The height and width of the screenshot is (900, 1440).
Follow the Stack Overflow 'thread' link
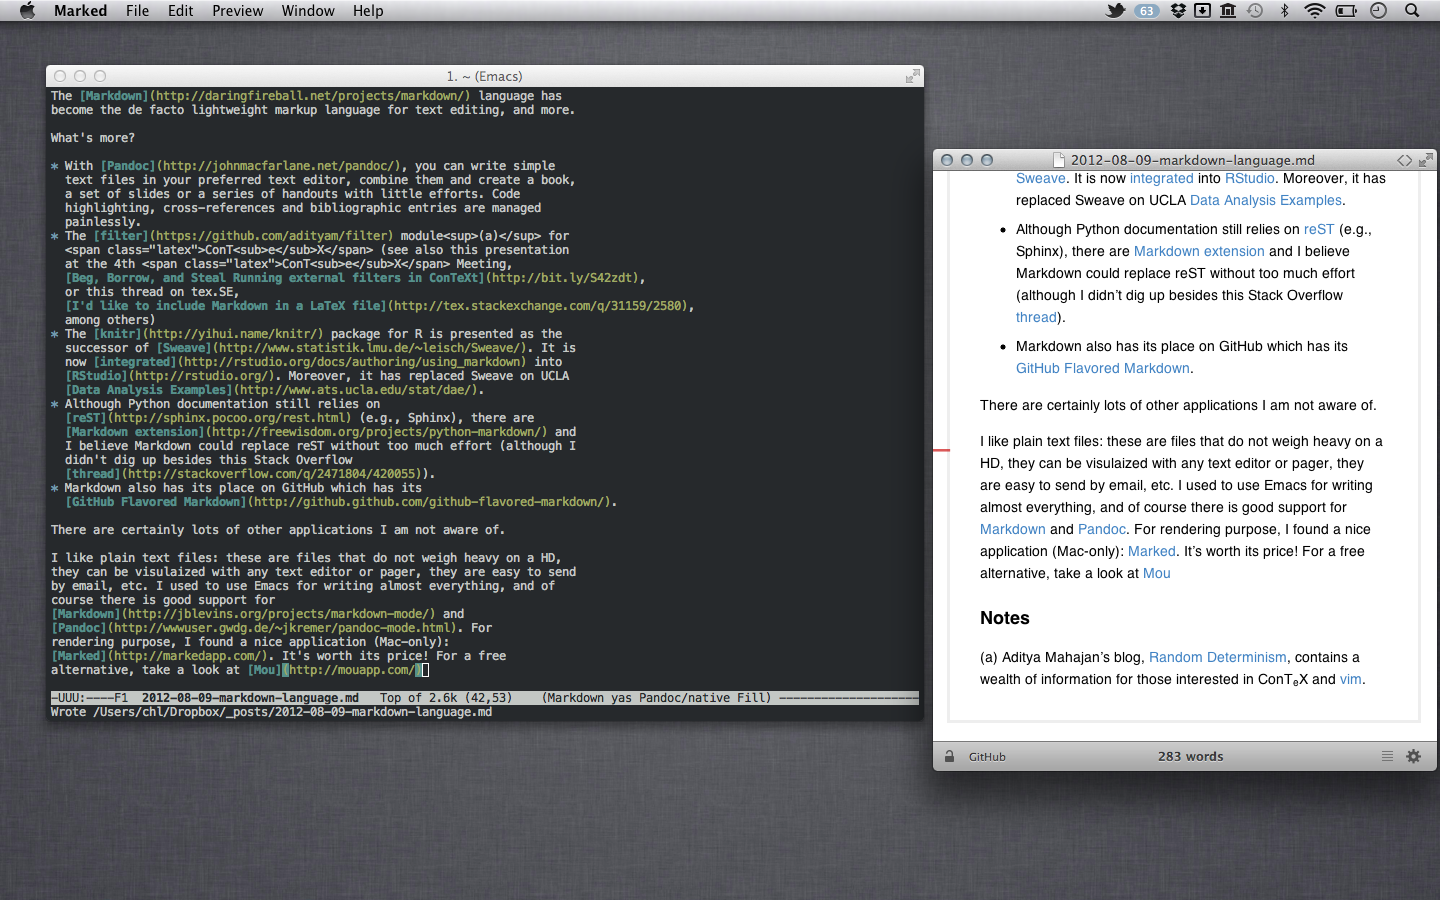(1036, 317)
